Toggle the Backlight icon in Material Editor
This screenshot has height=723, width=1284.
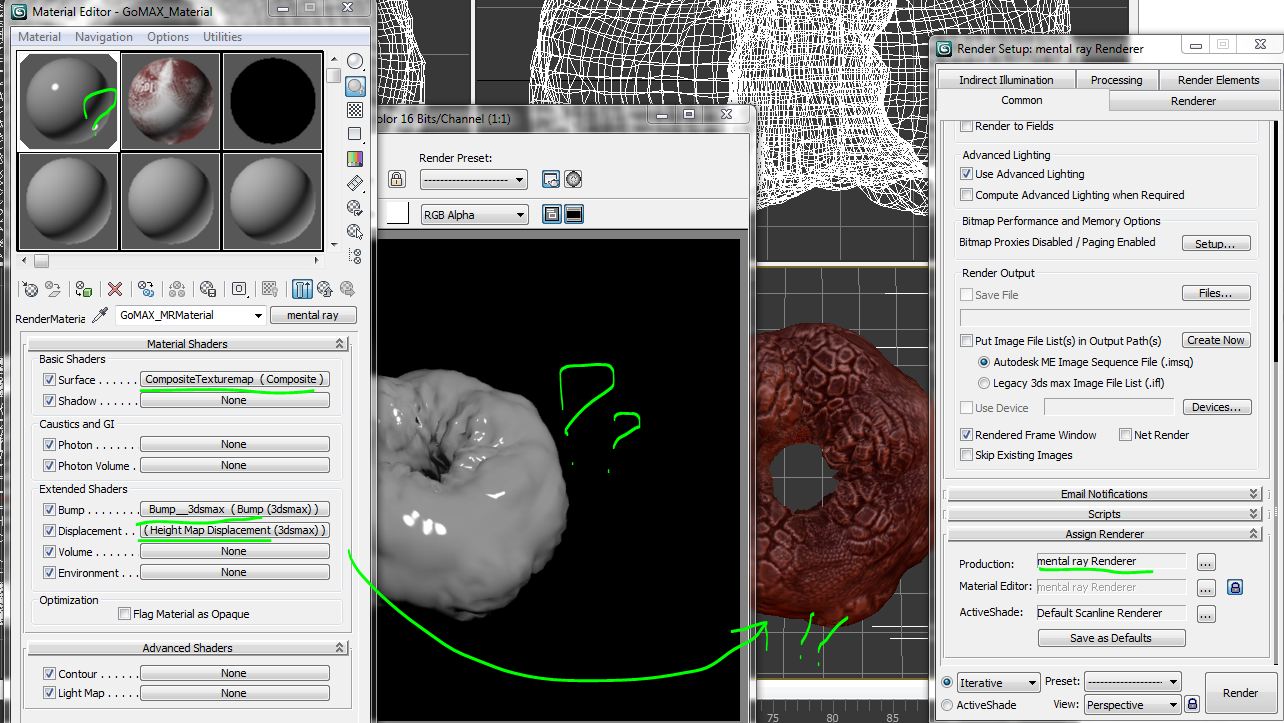point(355,86)
